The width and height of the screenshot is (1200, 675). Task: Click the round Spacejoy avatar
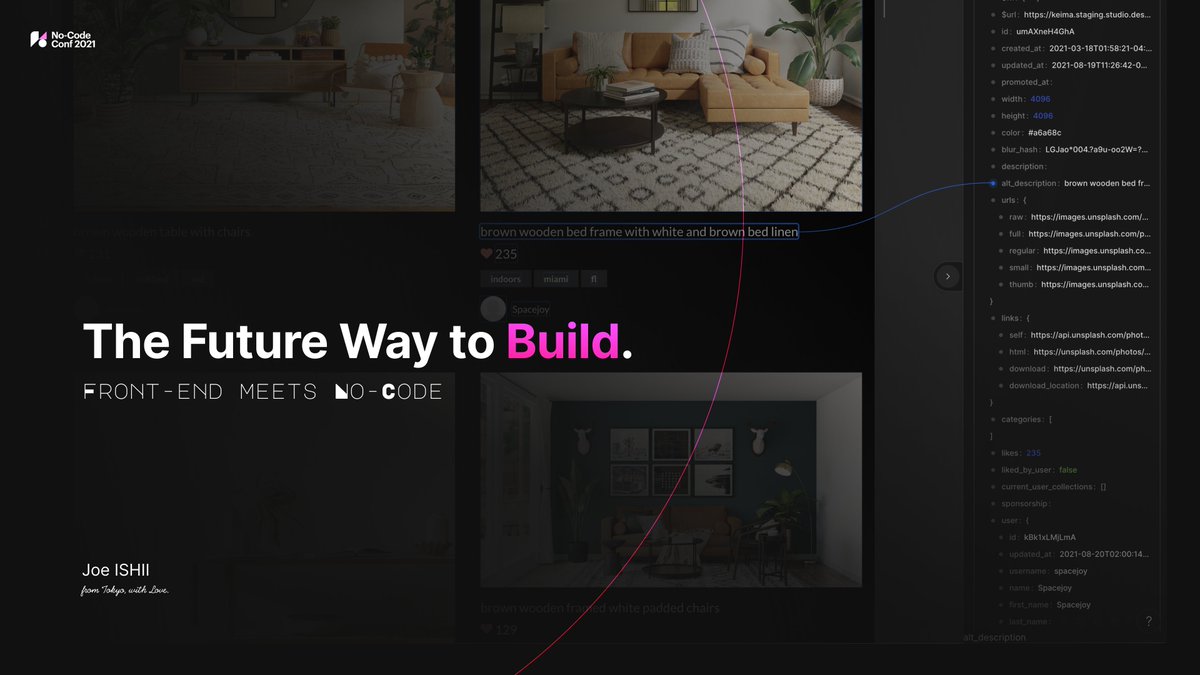(x=493, y=309)
